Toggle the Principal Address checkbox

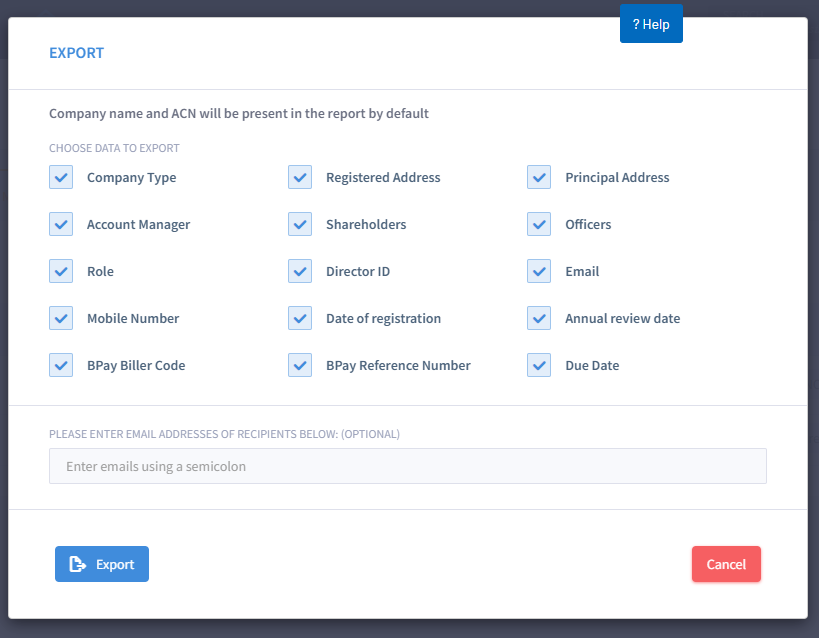(539, 177)
